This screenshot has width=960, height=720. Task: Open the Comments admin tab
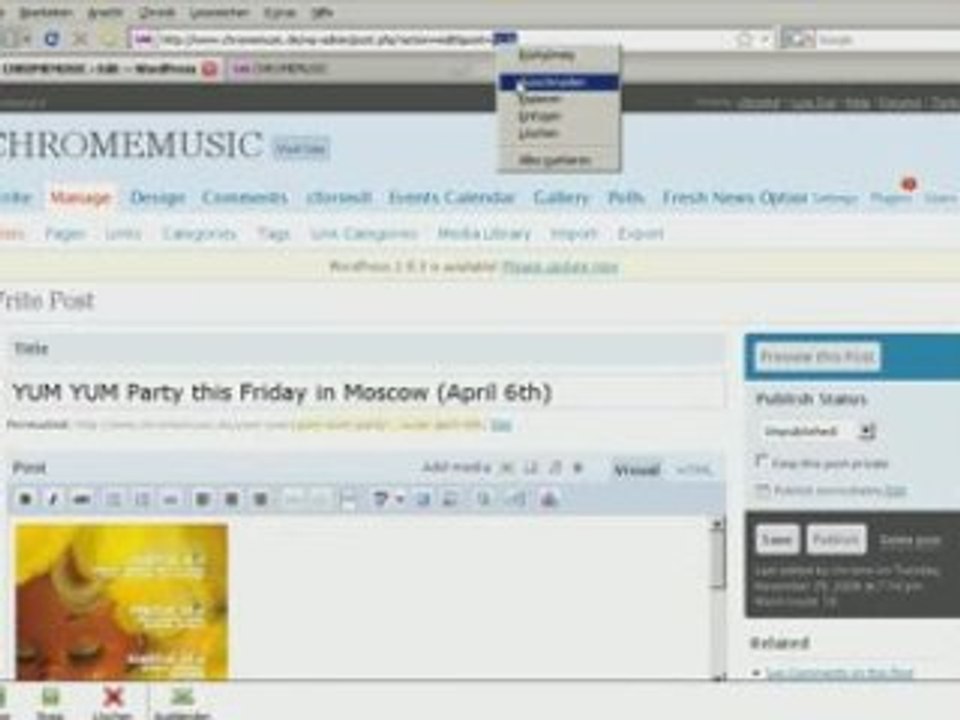[x=245, y=198]
